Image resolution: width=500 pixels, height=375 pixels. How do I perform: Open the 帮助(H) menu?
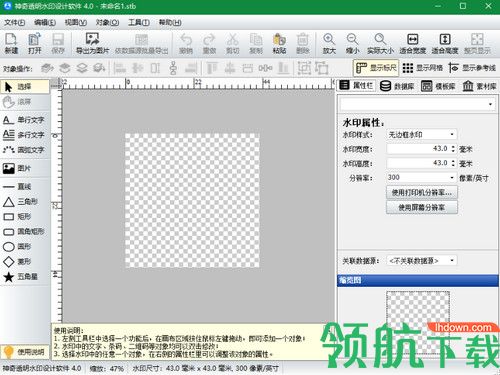170,23
